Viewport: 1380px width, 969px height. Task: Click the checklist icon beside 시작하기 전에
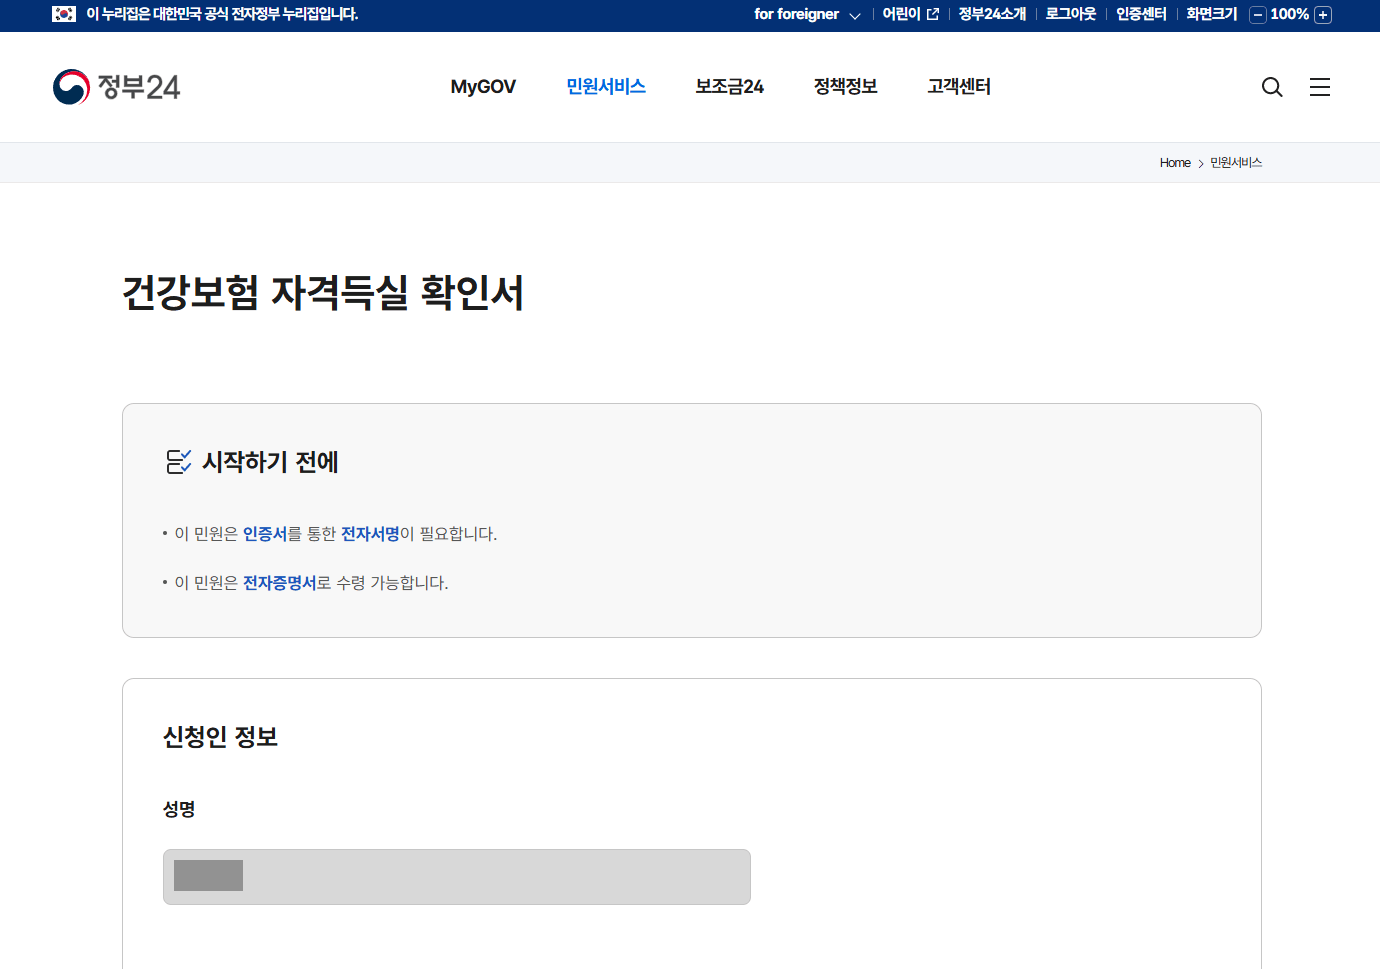point(178,461)
